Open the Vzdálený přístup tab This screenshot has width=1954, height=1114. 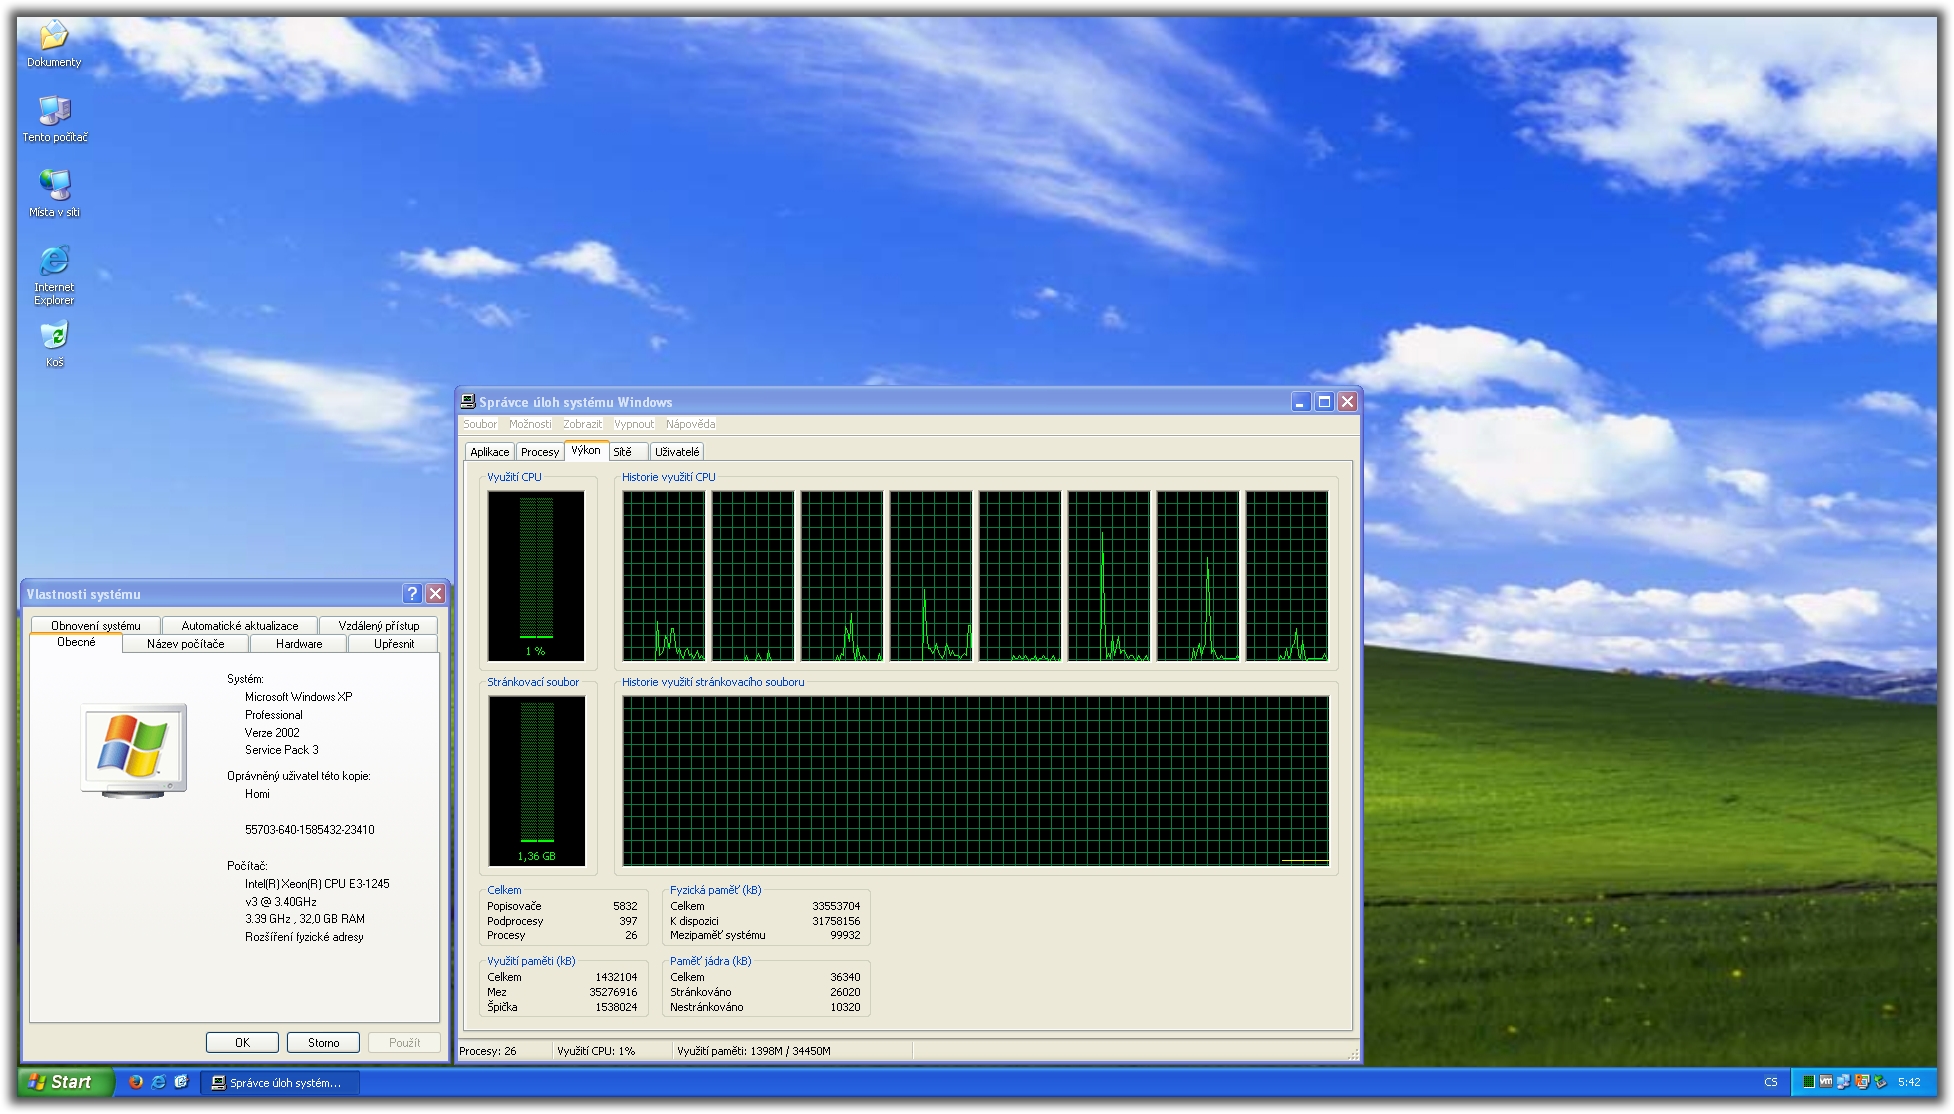tap(379, 626)
